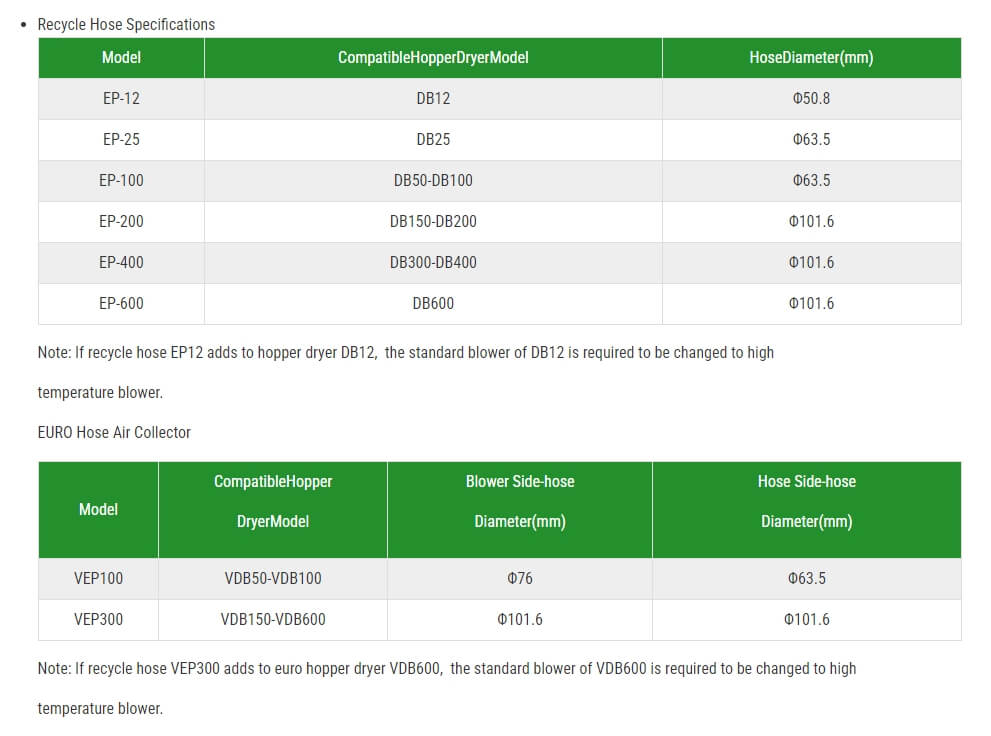Click the 'EP-200' model cell
991x736 pixels.
coord(121,222)
